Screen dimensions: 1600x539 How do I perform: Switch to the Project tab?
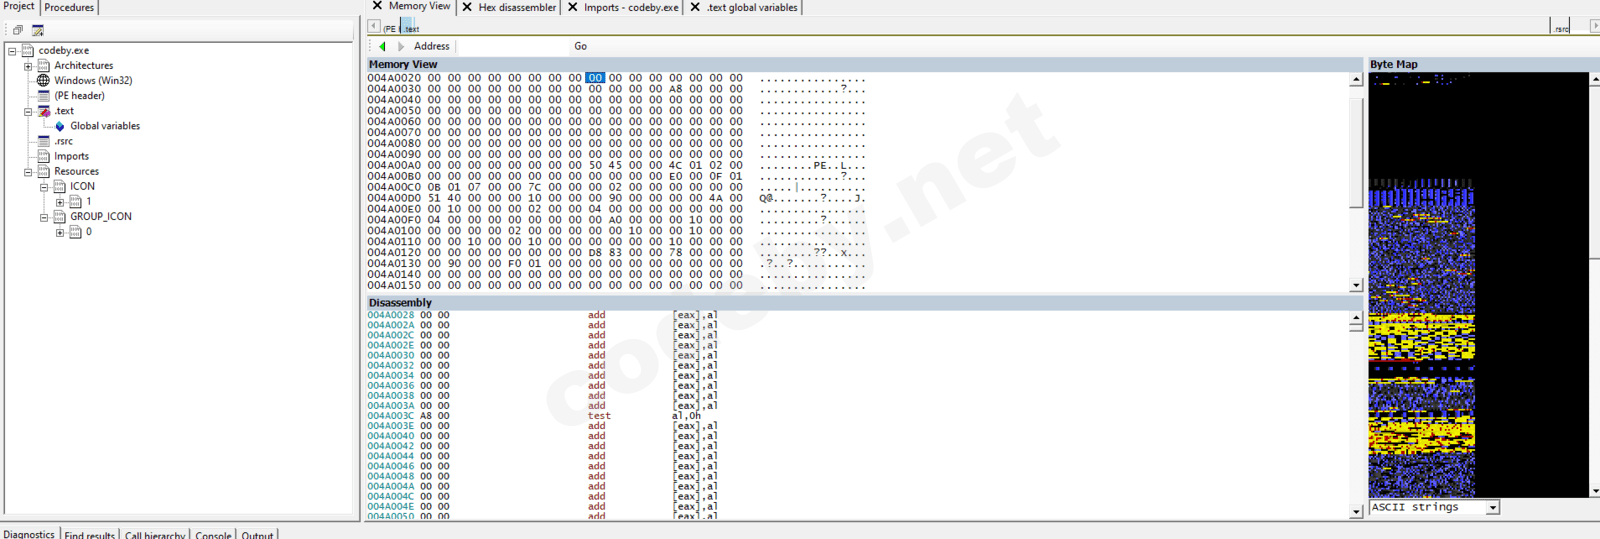tap(19, 6)
